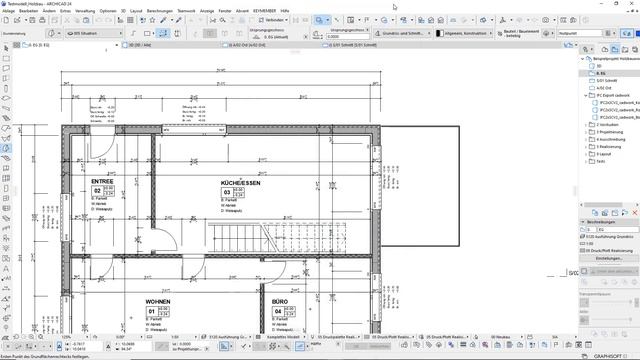Switch to the 3D / Alle tab
640x360 pixels.
coord(140,45)
